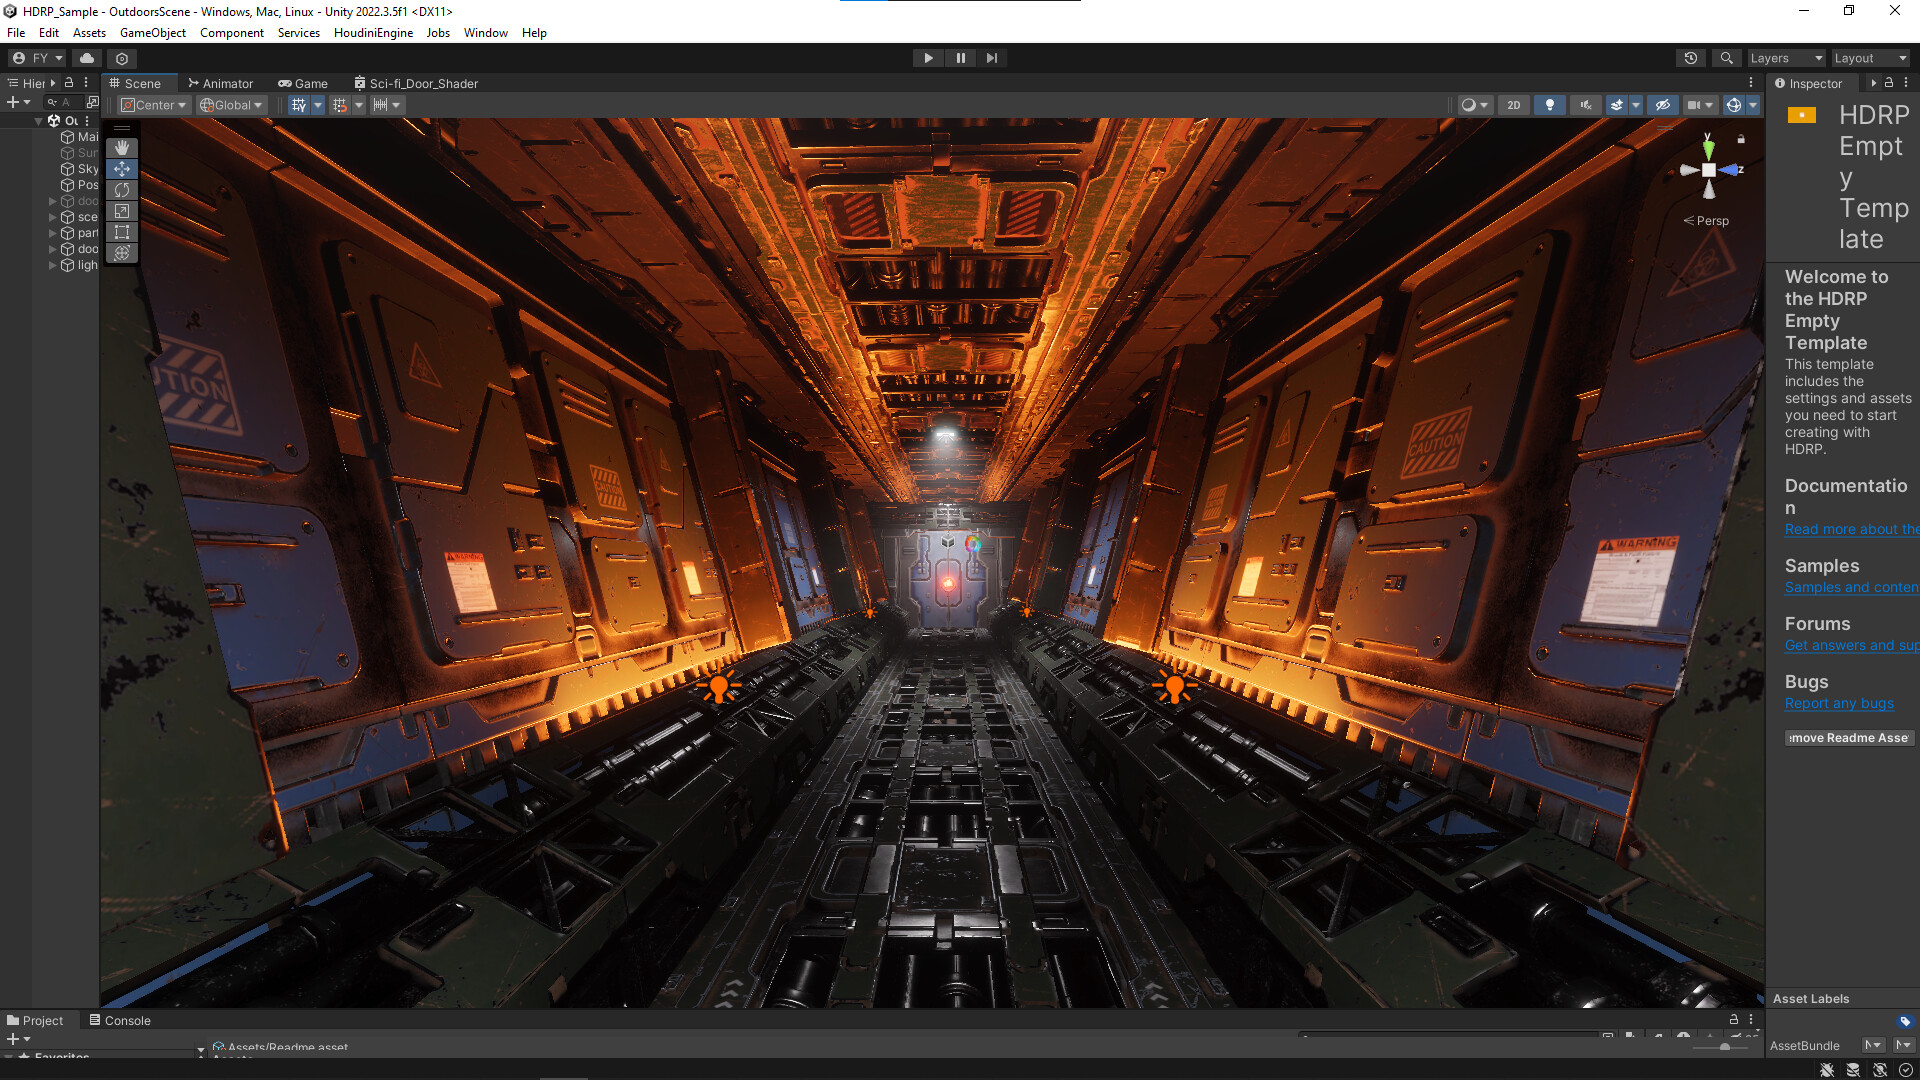Switch to the Game tab
Screen dimensions: 1920x1080
(x=303, y=83)
